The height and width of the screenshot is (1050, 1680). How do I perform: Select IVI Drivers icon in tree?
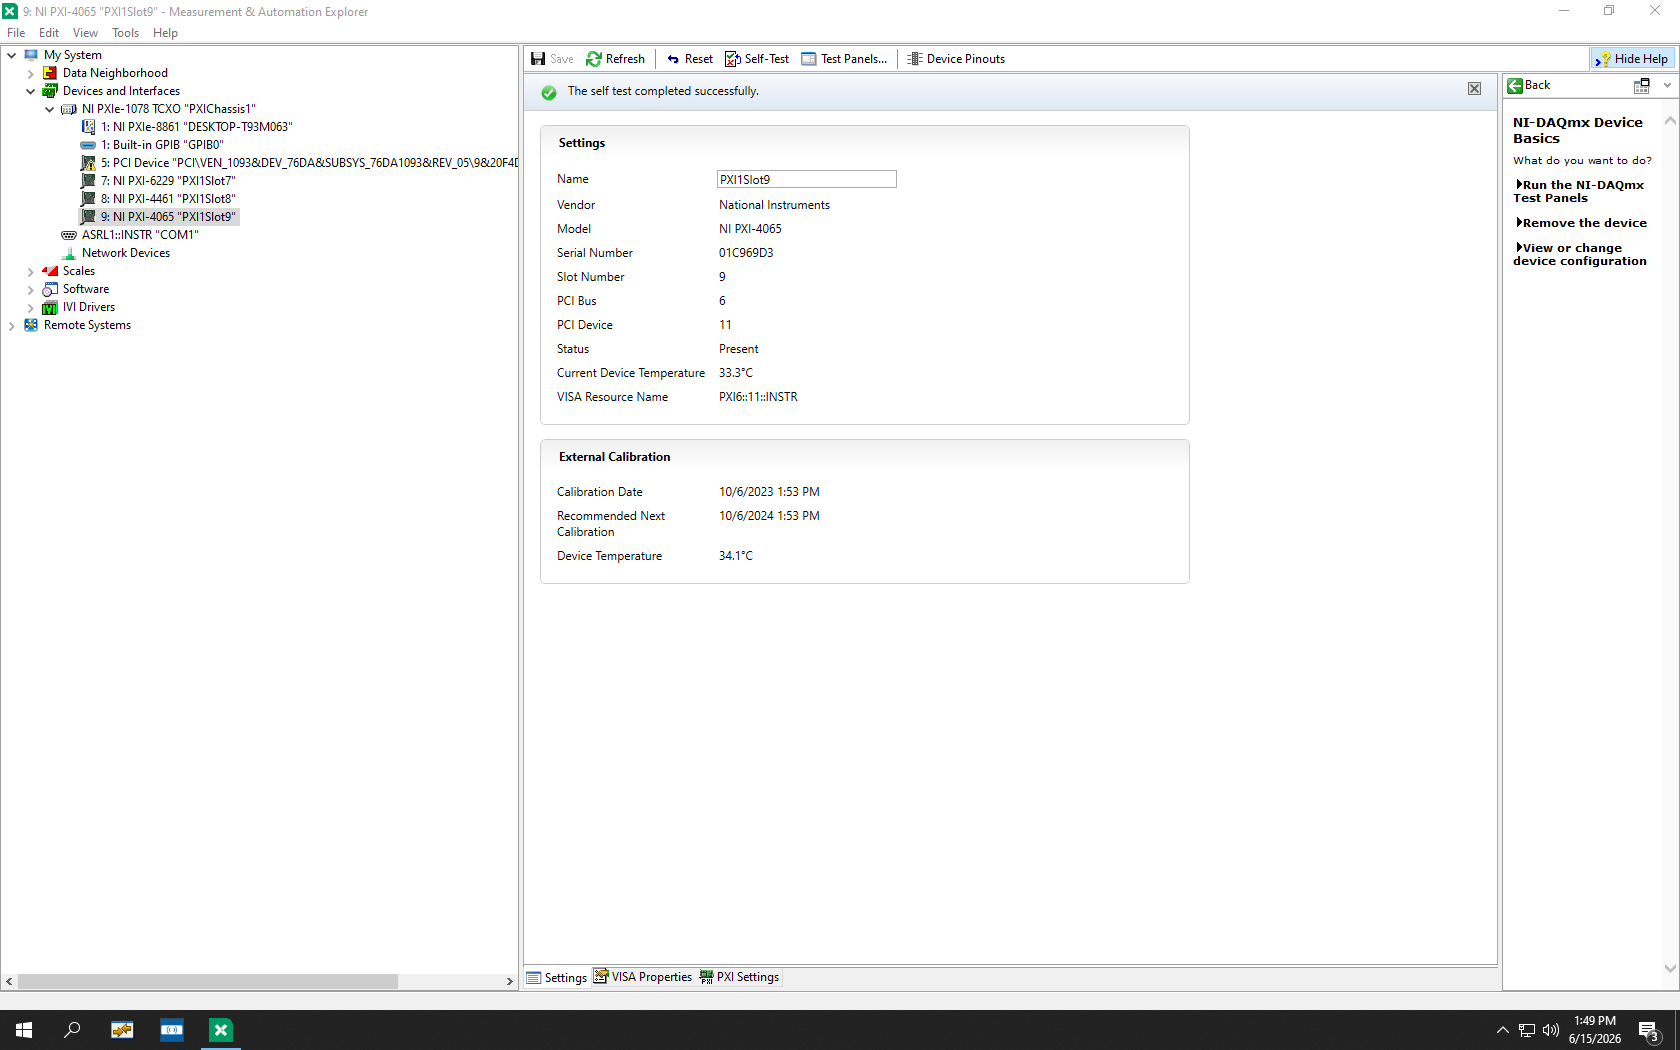tap(50, 307)
